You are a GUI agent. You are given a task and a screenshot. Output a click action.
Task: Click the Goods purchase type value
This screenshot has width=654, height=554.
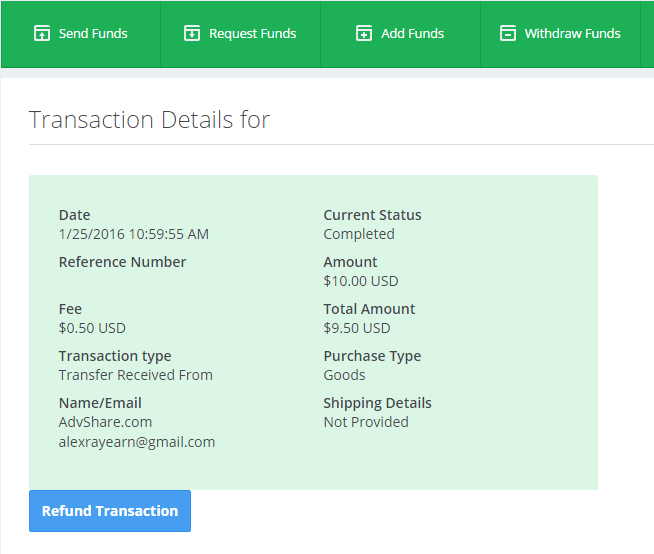(x=344, y=375)
